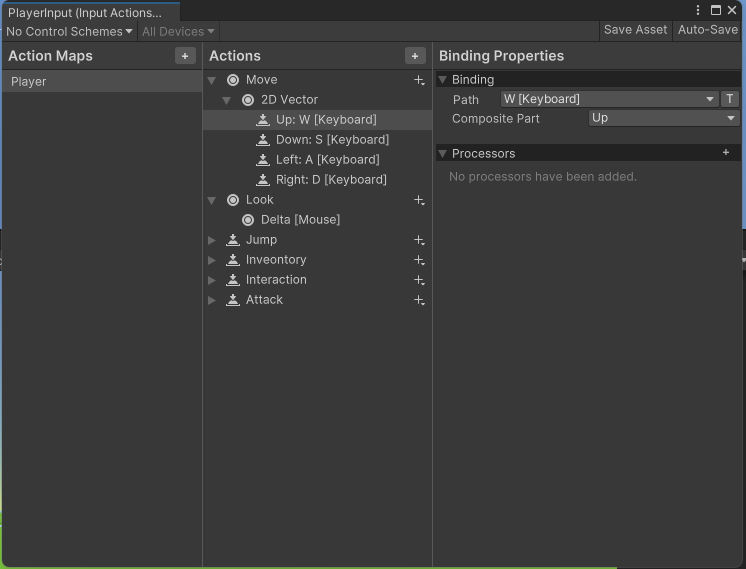The image size is (746, 569).
Task: Select the Inveontory action row
Action: click(317, 260)
